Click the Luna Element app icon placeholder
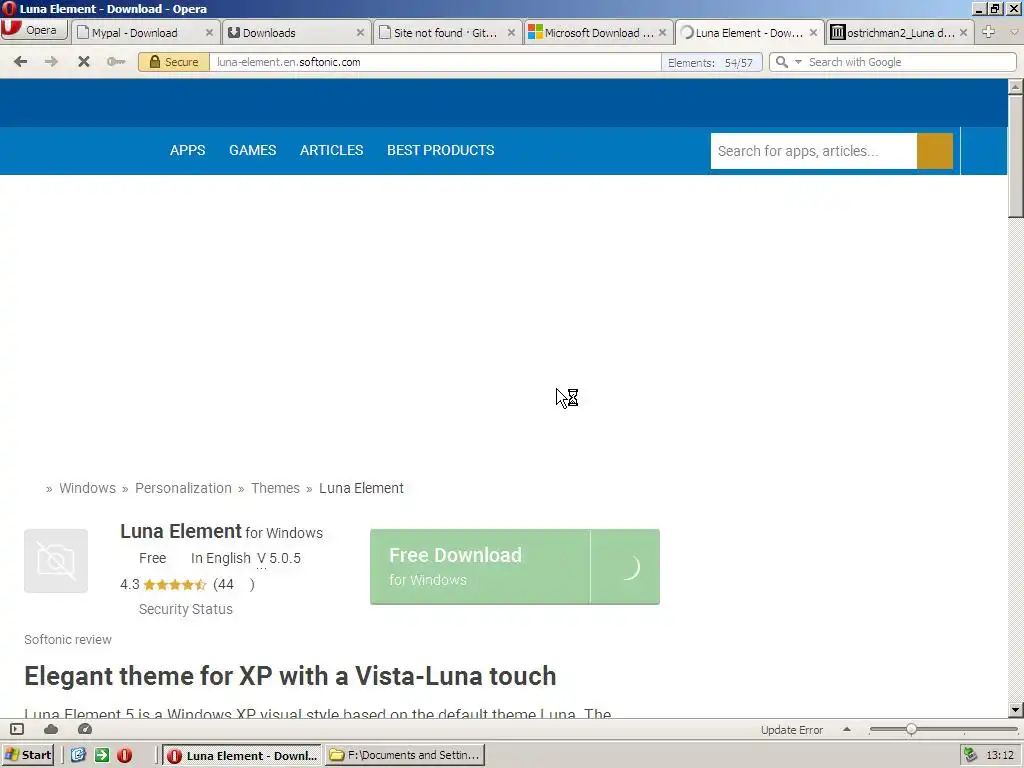Screen dimensions: 1024x768 (56, 561)
